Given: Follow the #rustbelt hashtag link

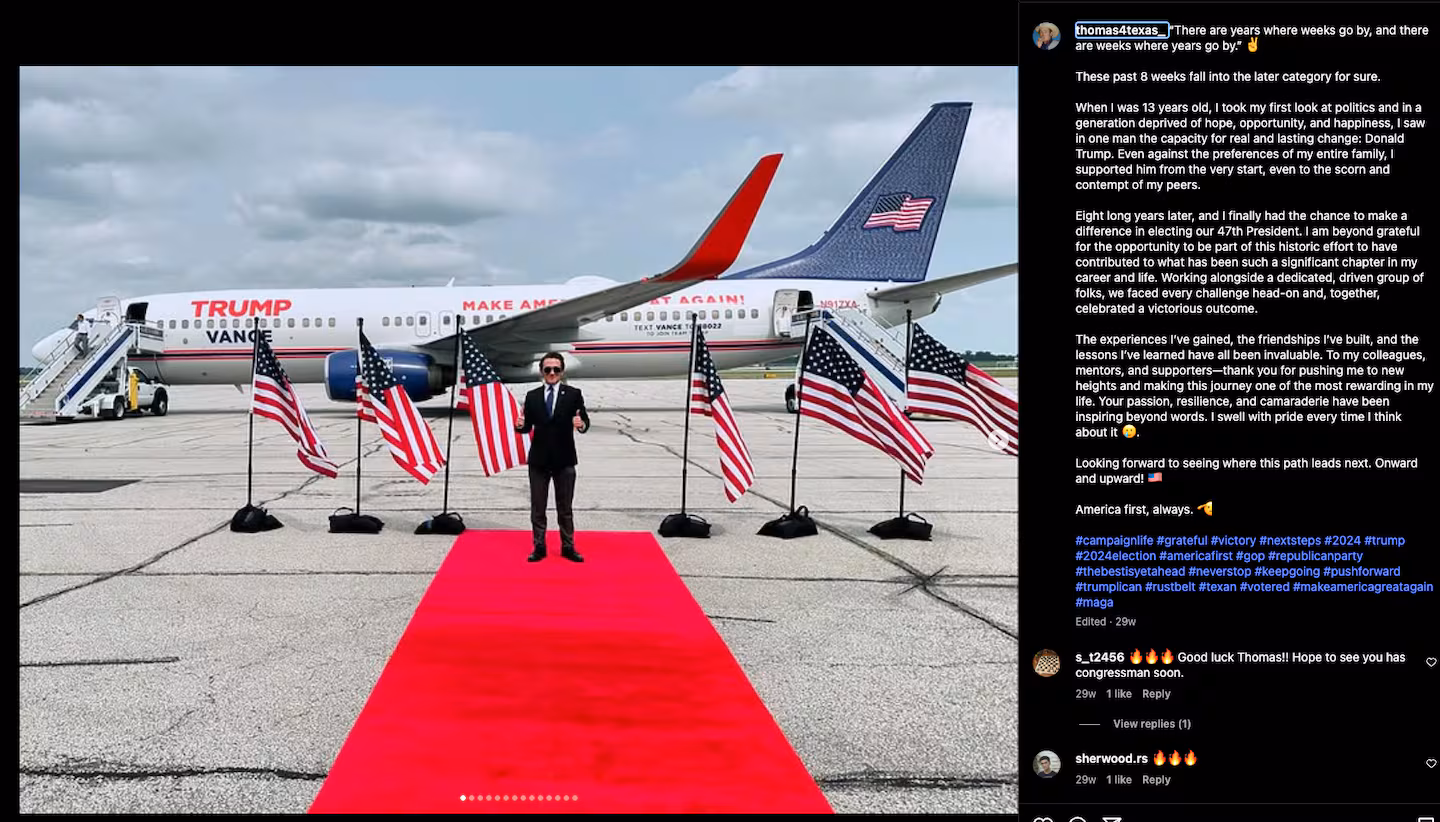Looking at the screenshot, I should tap(1169, 587).
